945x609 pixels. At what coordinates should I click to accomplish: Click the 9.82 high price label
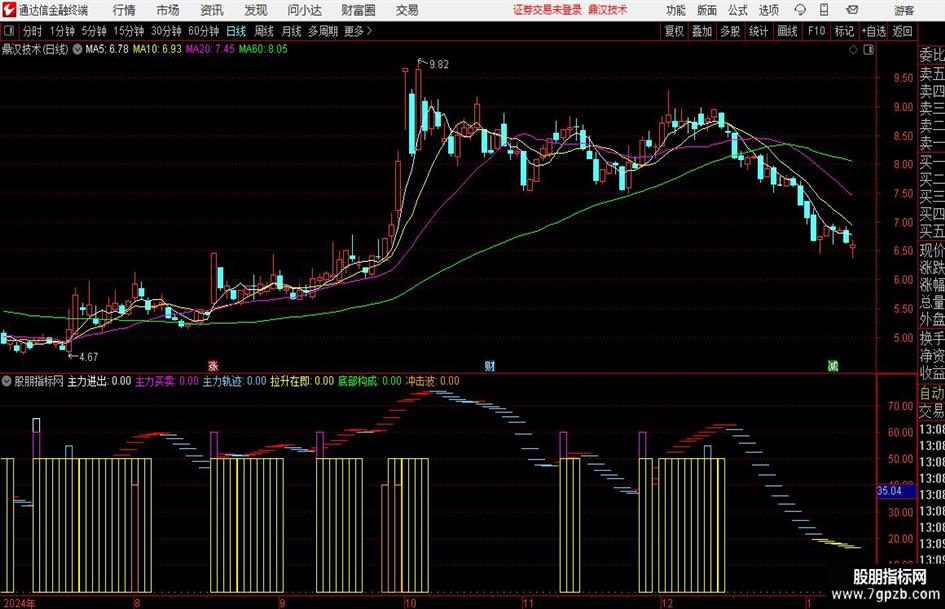click(x=439, y=65)
